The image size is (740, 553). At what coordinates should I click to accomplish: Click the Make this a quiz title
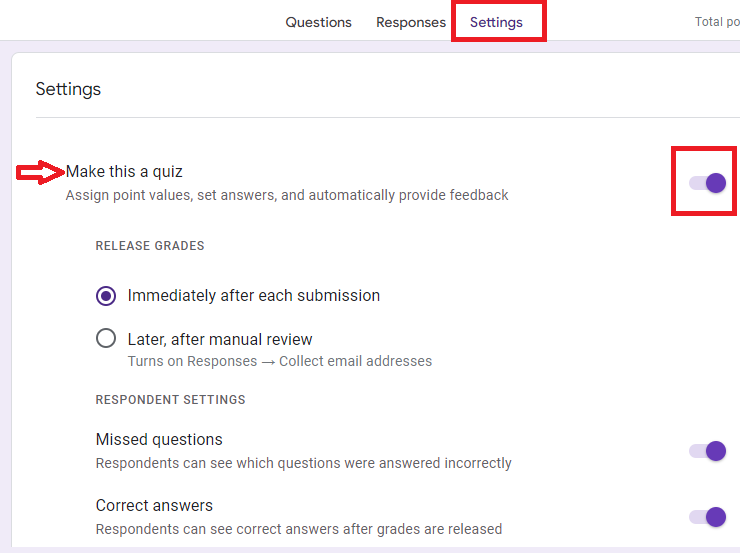(124, 172)
